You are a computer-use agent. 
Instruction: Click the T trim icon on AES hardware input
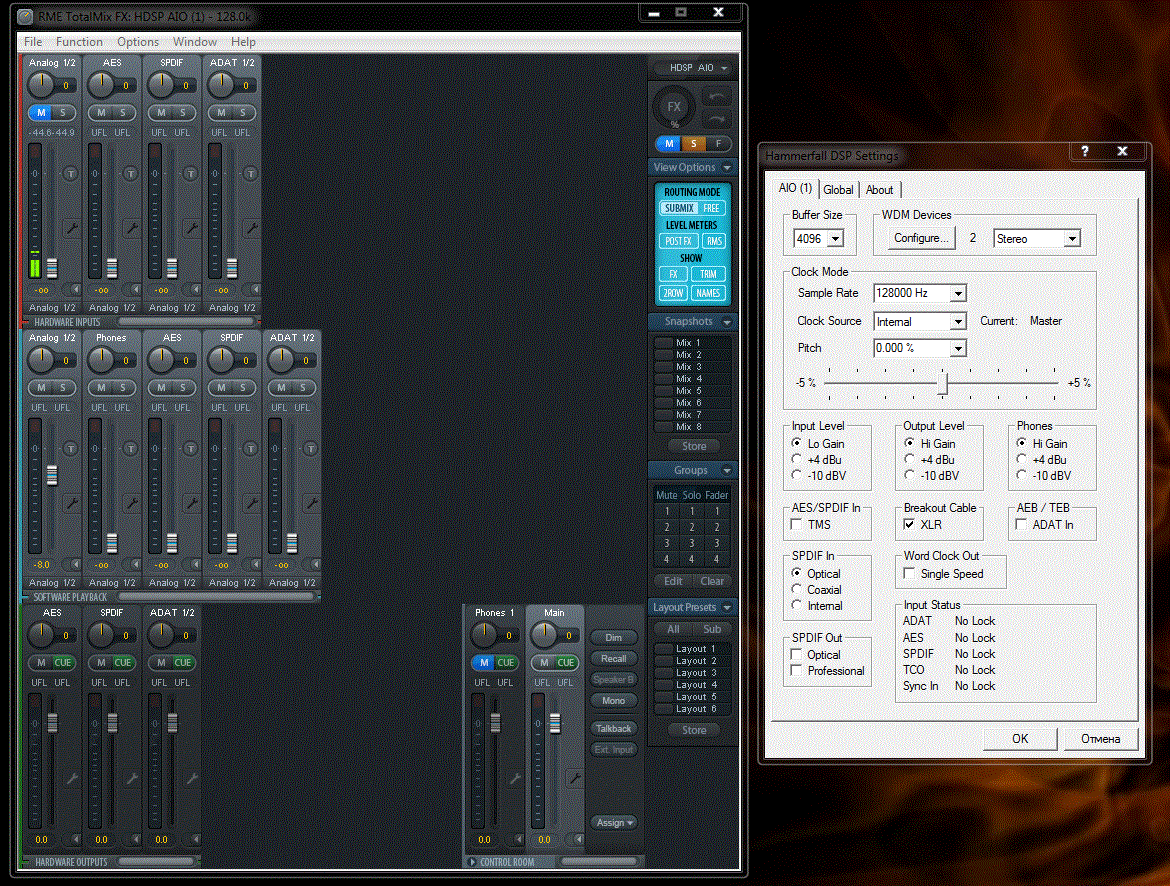point(131,174)
